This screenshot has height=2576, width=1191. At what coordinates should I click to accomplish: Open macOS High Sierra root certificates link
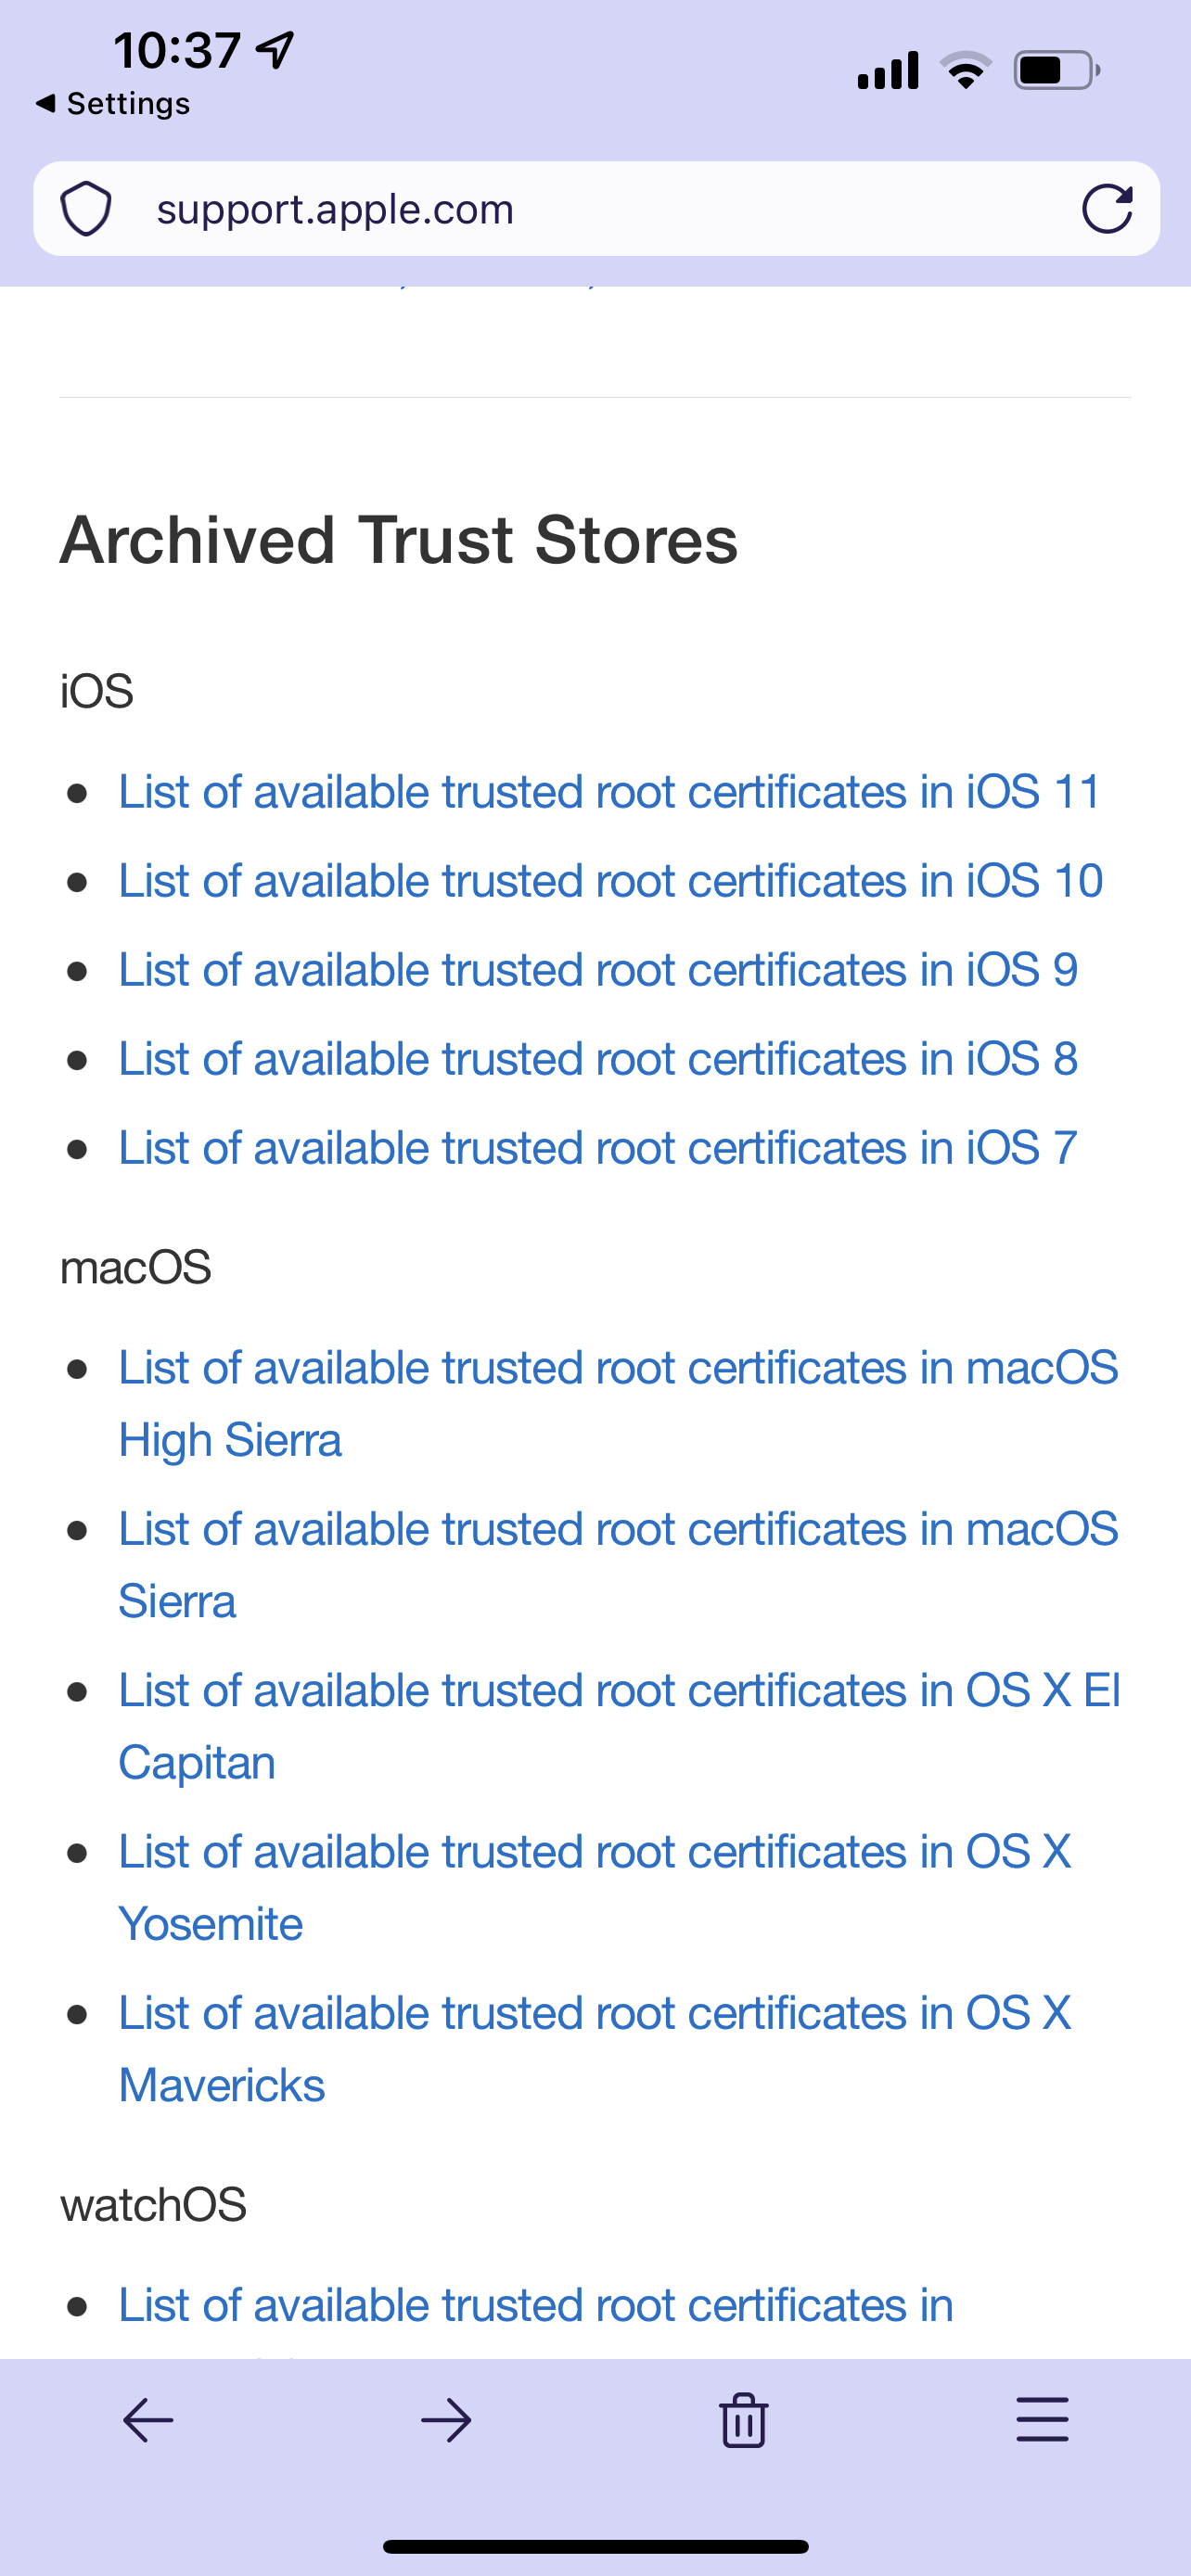(618, 1404)
